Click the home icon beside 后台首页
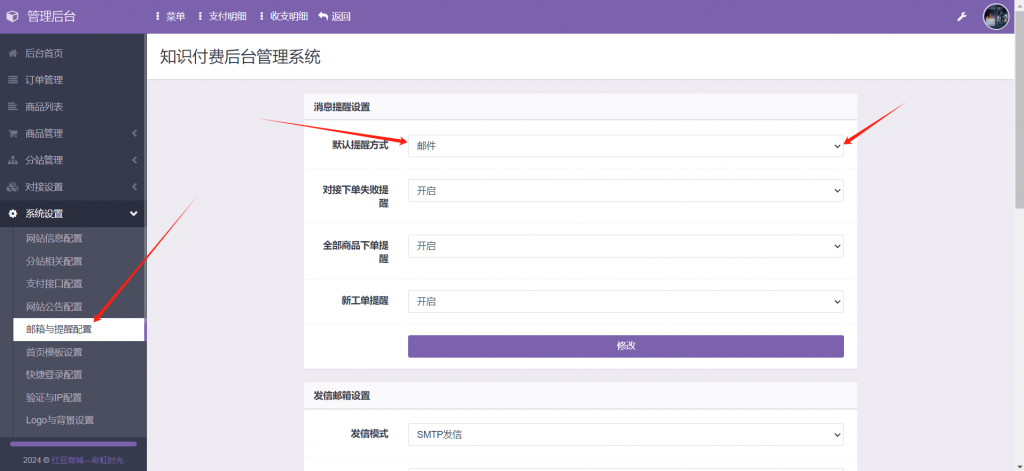 click(x=12, y=54)
